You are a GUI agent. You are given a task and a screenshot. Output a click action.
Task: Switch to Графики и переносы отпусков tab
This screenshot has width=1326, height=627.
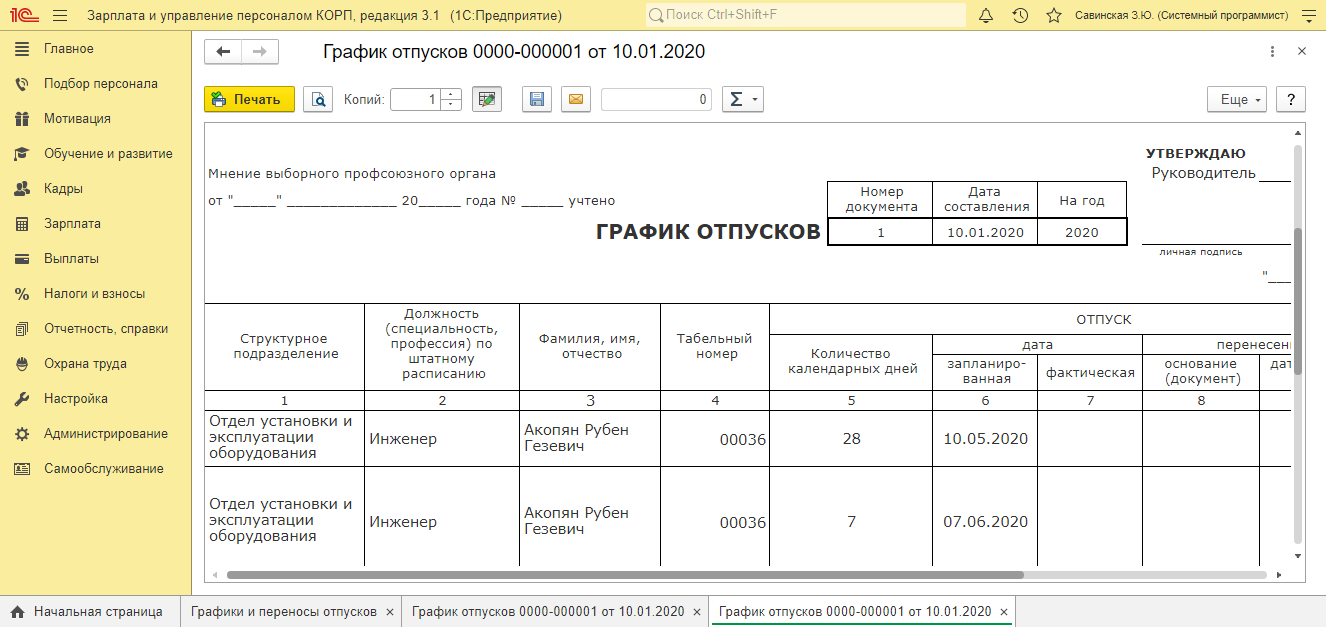tap(284, 611)
